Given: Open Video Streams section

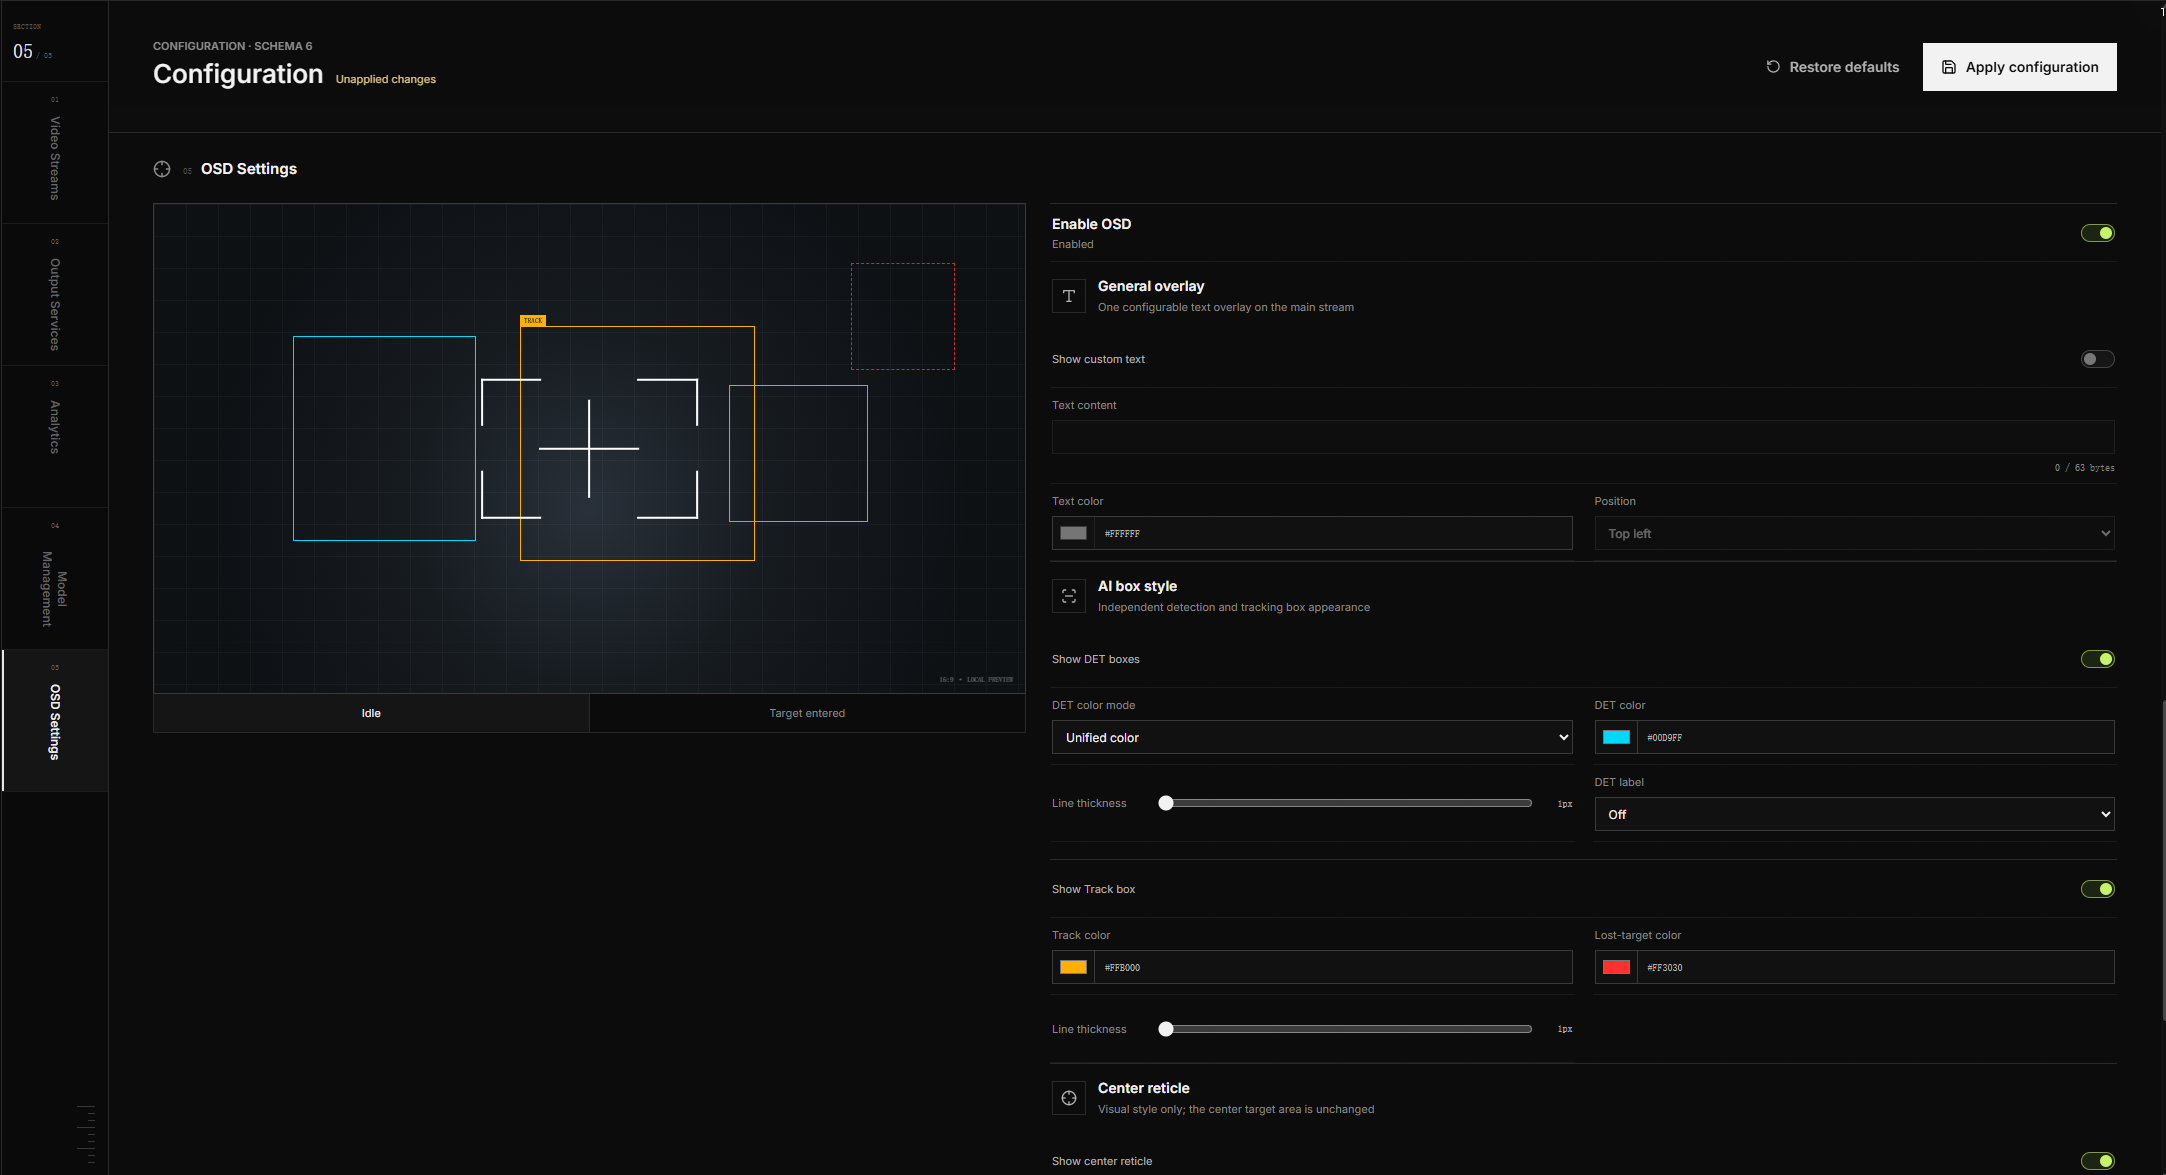Looking at the screenshot, I should [55, 152].
